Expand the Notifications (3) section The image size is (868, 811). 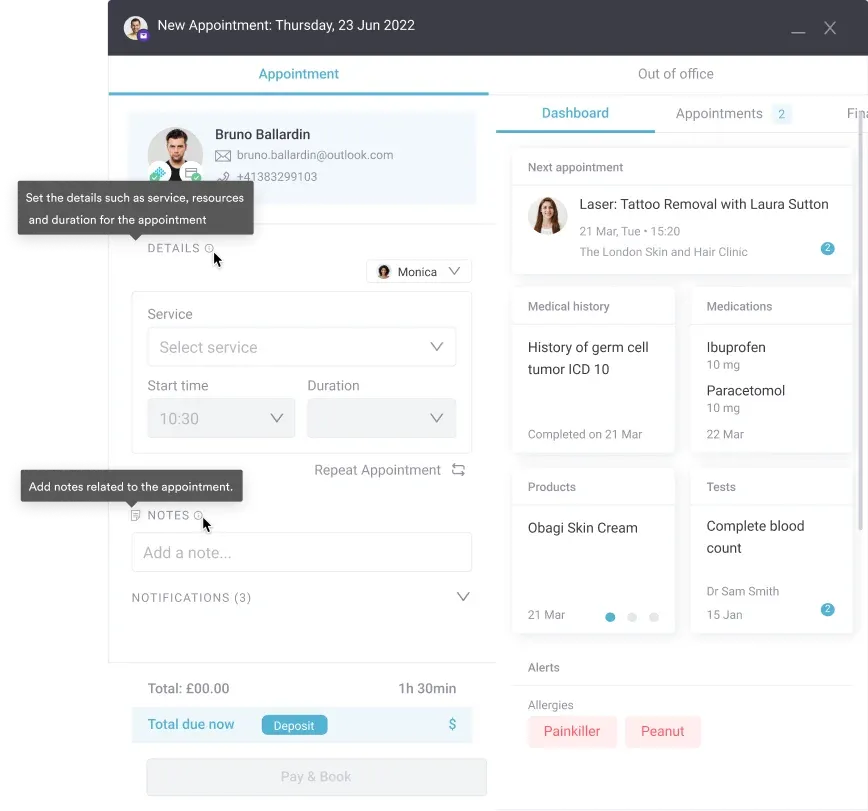(x=463, y=596)
